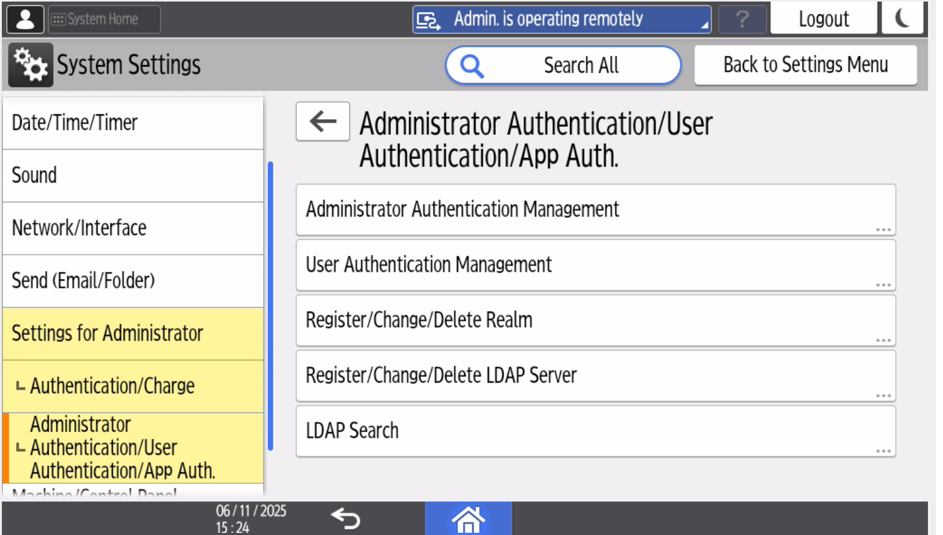This screenshot has width=943, height=535.
Task: Click the return arrow icon in bottom bar
Action: tap(345, 518)
